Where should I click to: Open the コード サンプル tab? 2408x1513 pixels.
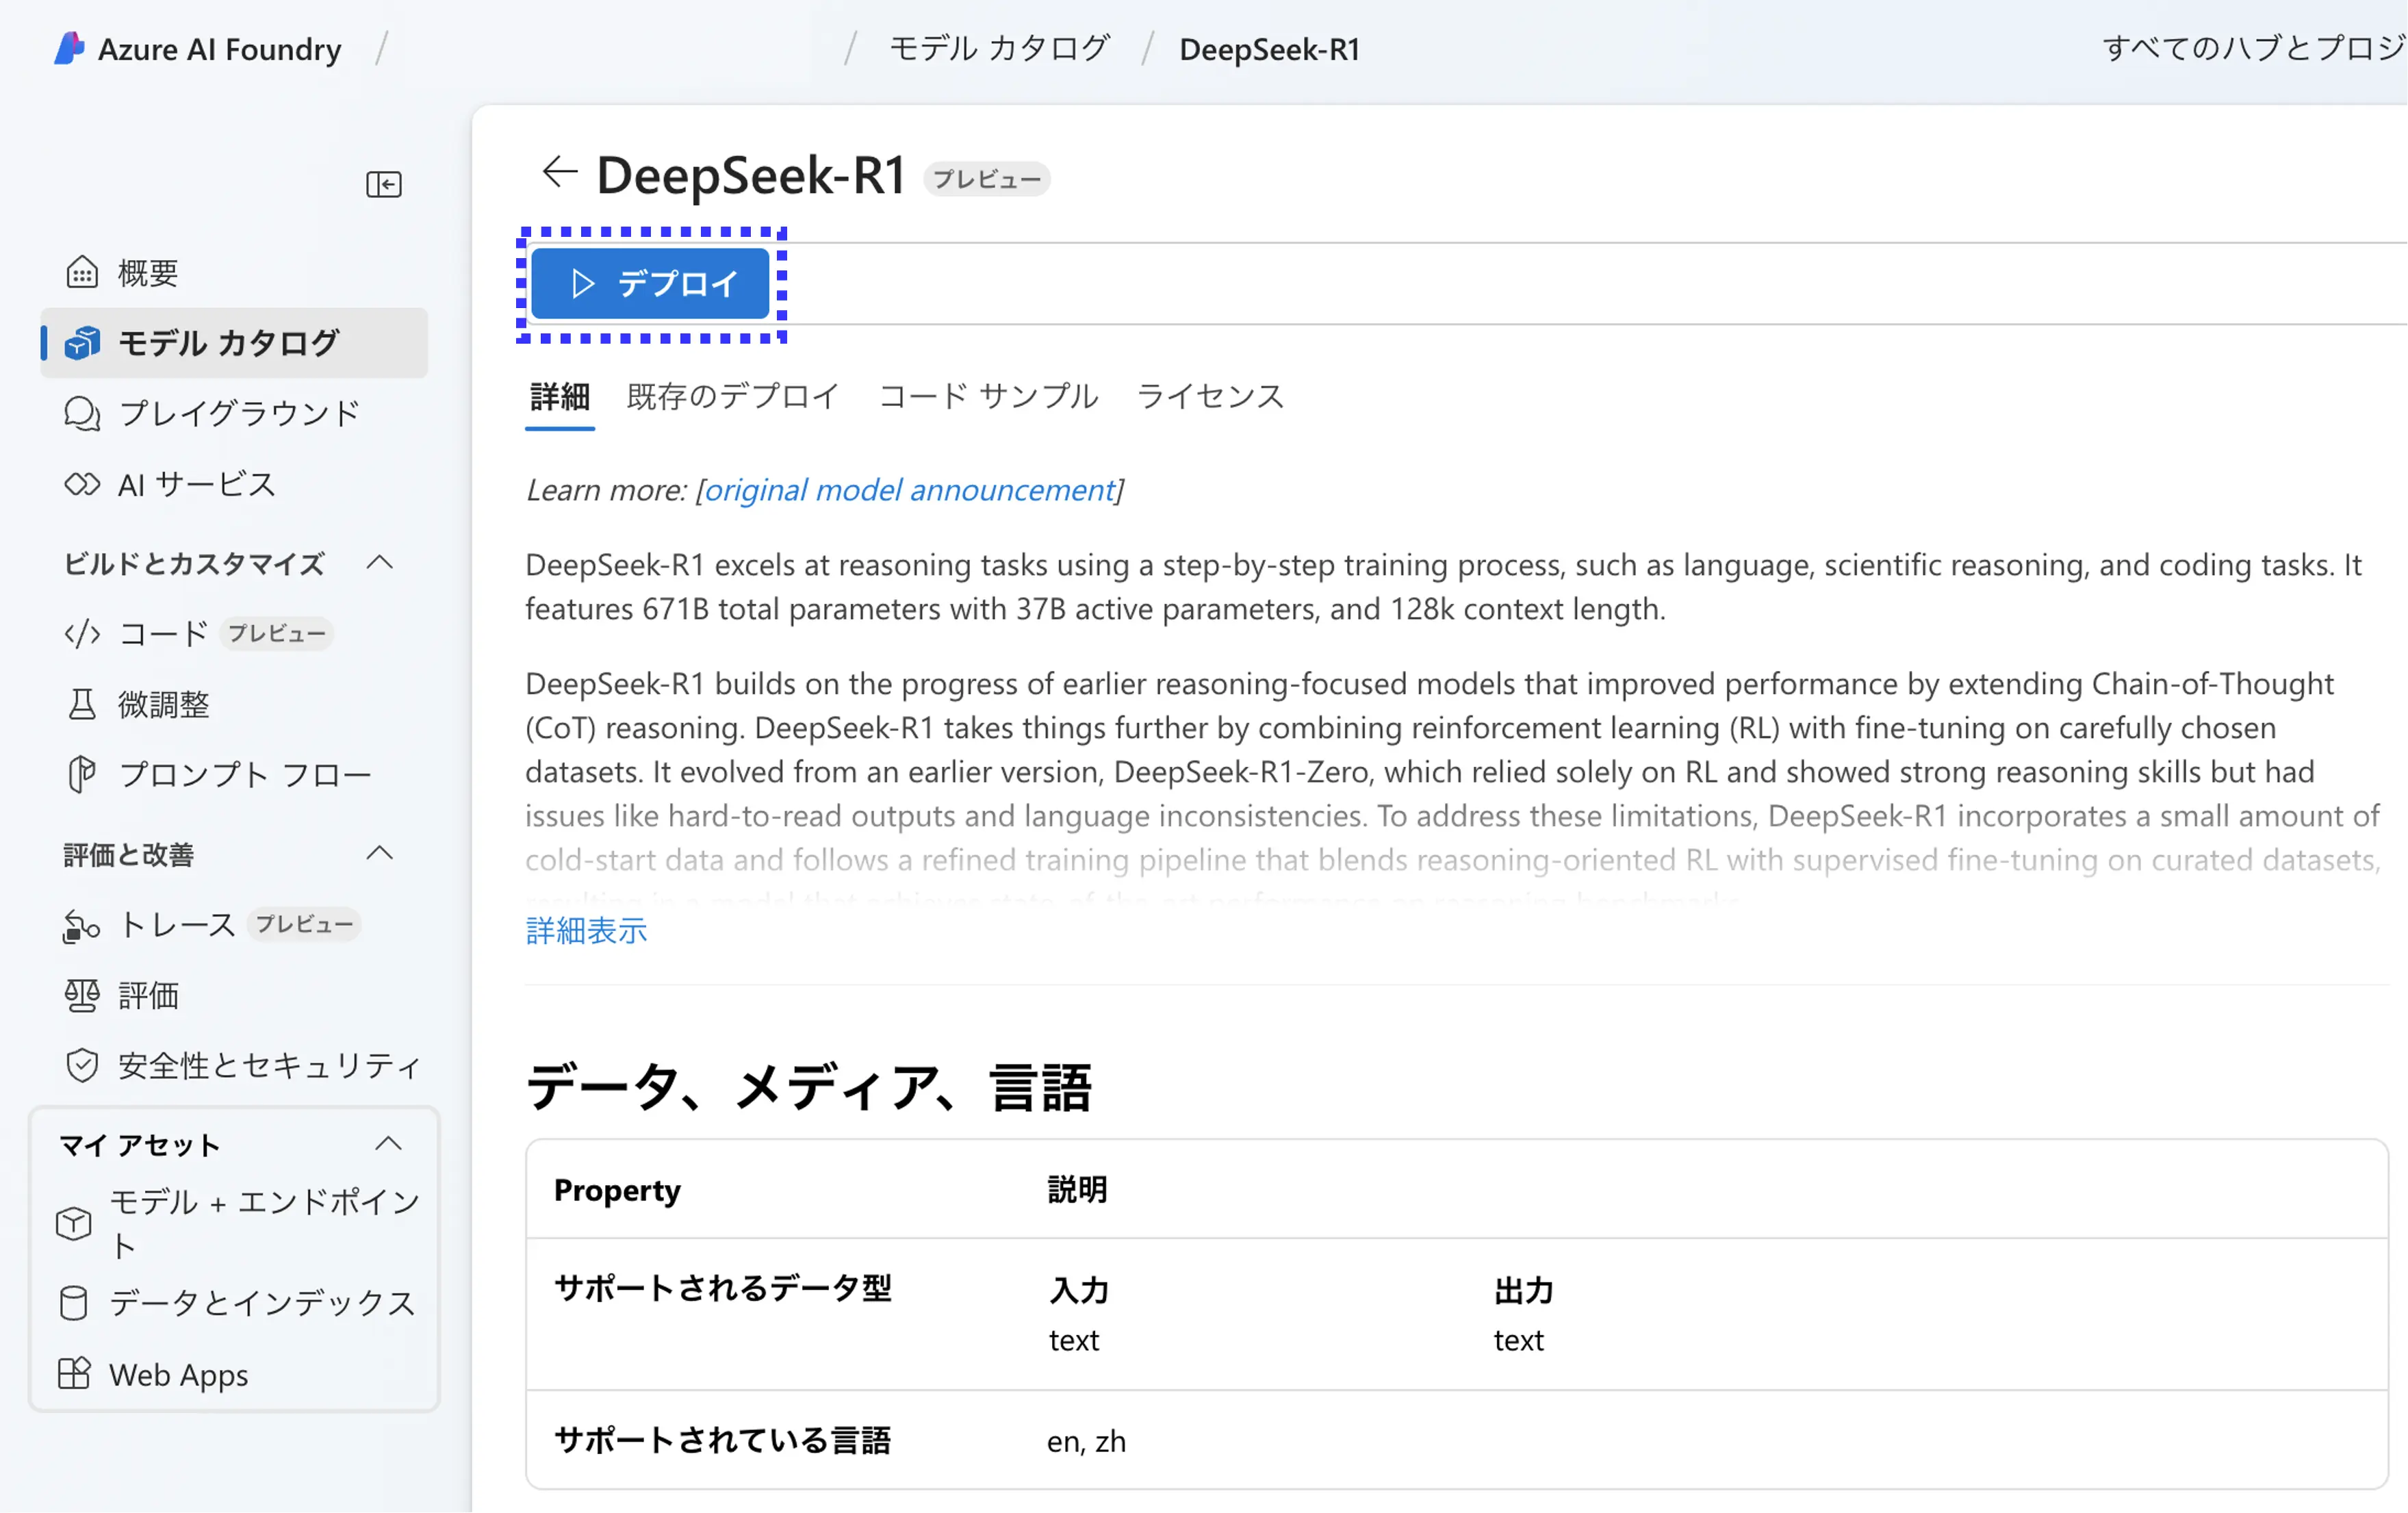tap(988, 397)
